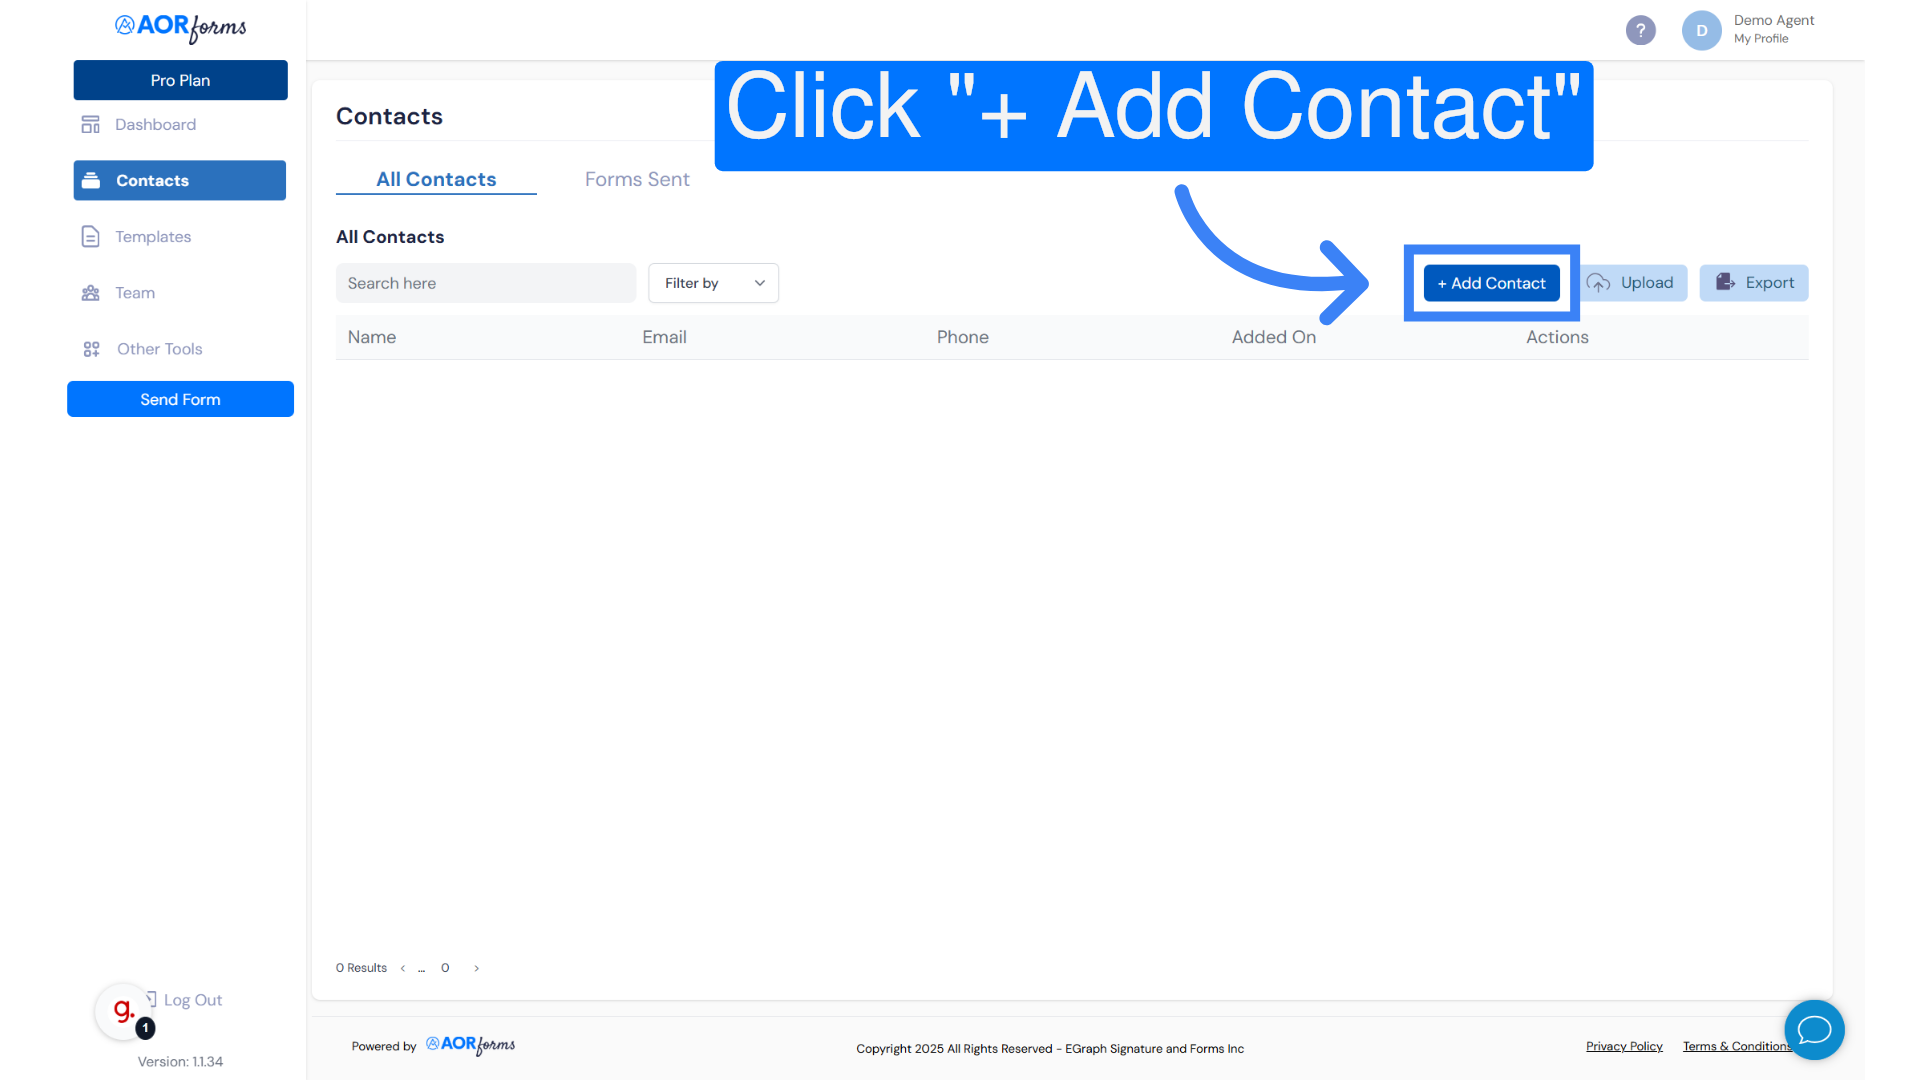Open the chat support bubble icon
Image resolution: width=1920 pixels, height=1080 pixels.
(x=1814, y=1029)
